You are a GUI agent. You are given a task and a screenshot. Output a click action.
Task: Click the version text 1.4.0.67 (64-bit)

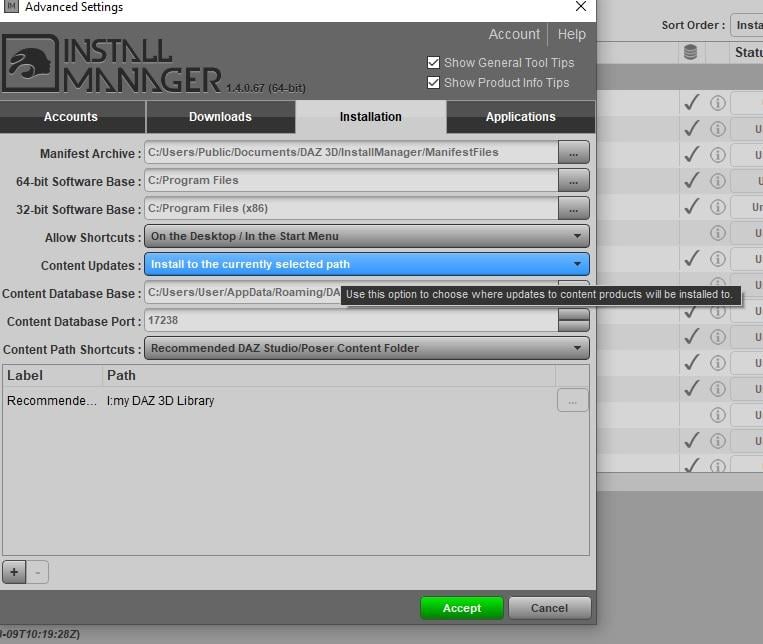266,88
